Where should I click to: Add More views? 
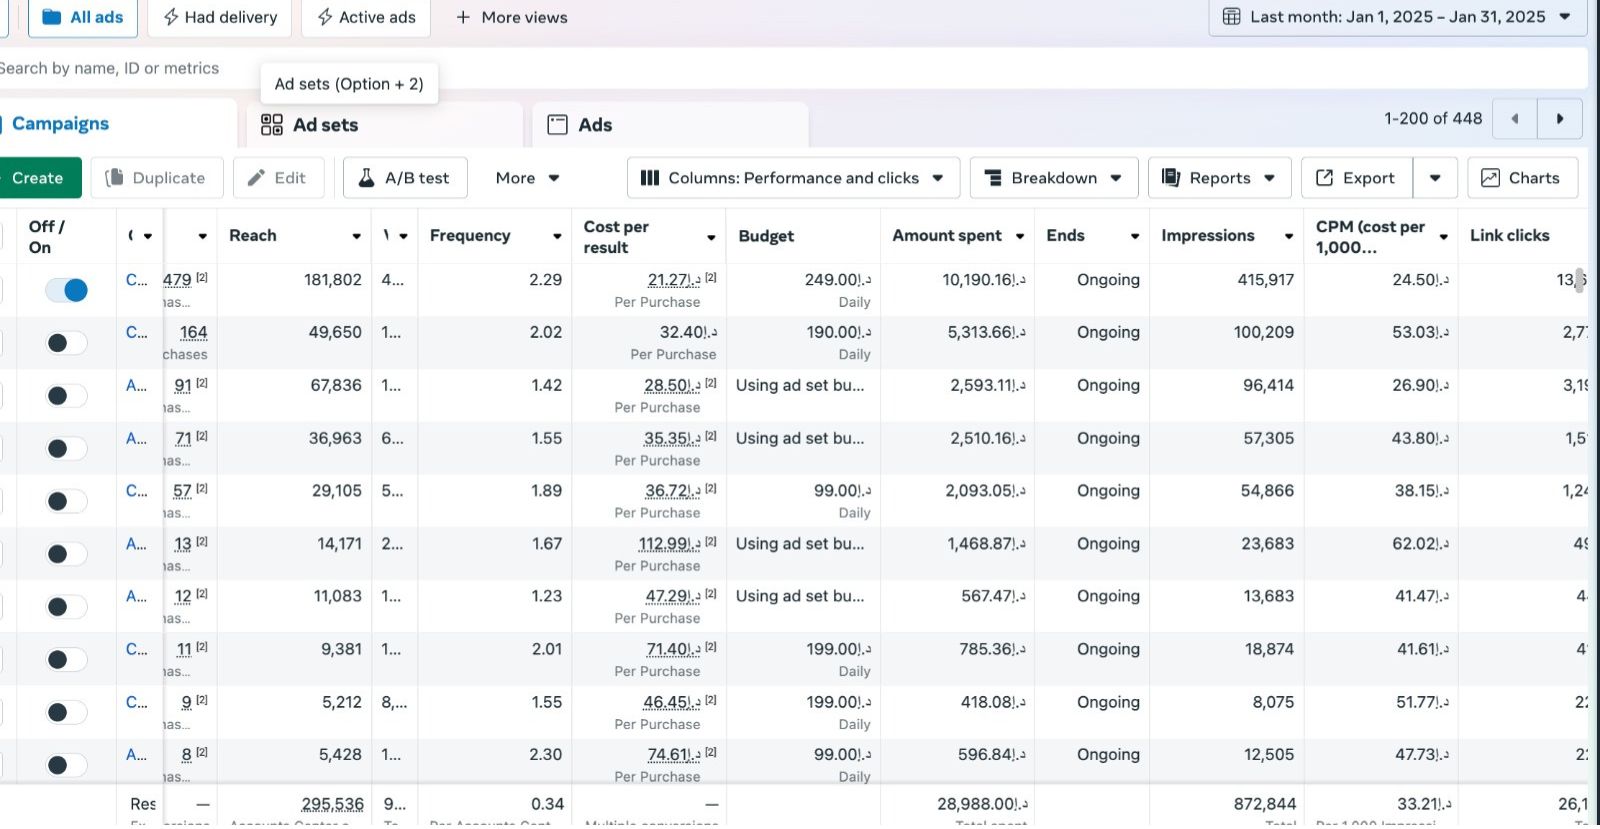pyautogui.click(x=511, y=17)
